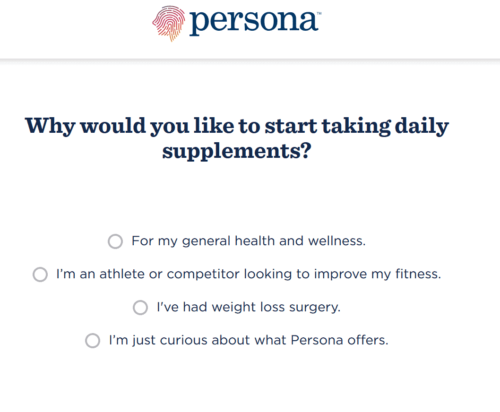The image size is (500, 412).
Task: Select the athlete or competitor radio button
Action: coord(40,275)
